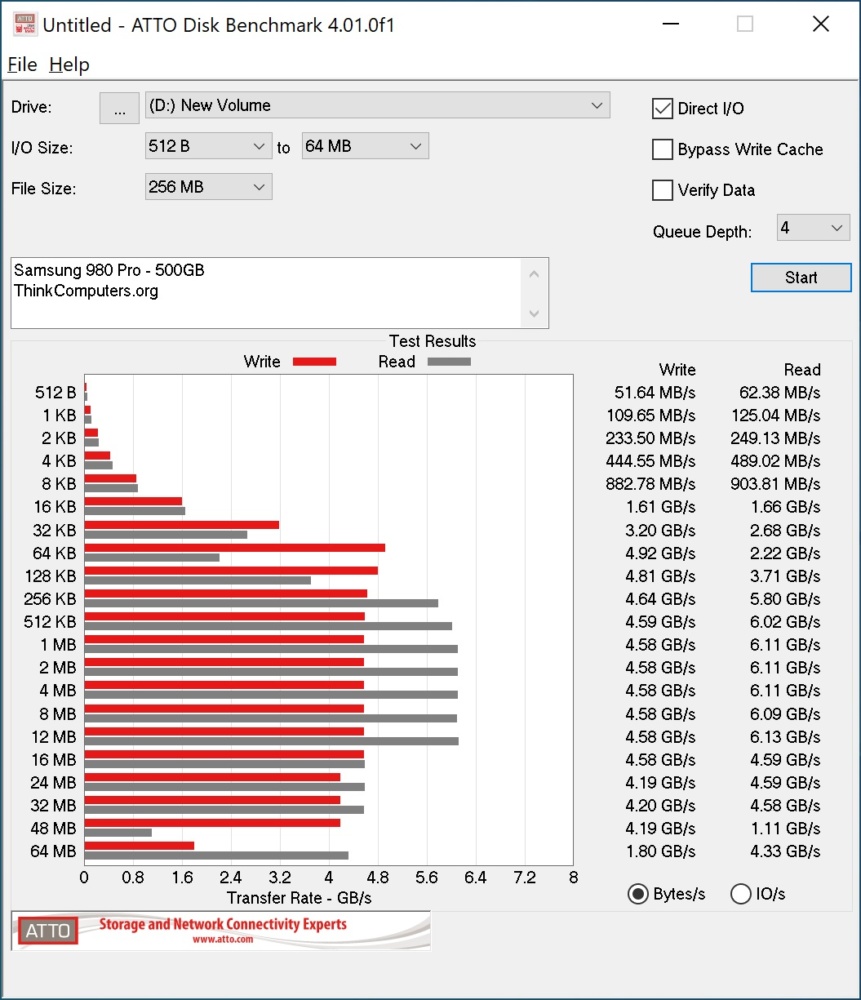Click the ATTO app icon in title bar

coord(24,24)
